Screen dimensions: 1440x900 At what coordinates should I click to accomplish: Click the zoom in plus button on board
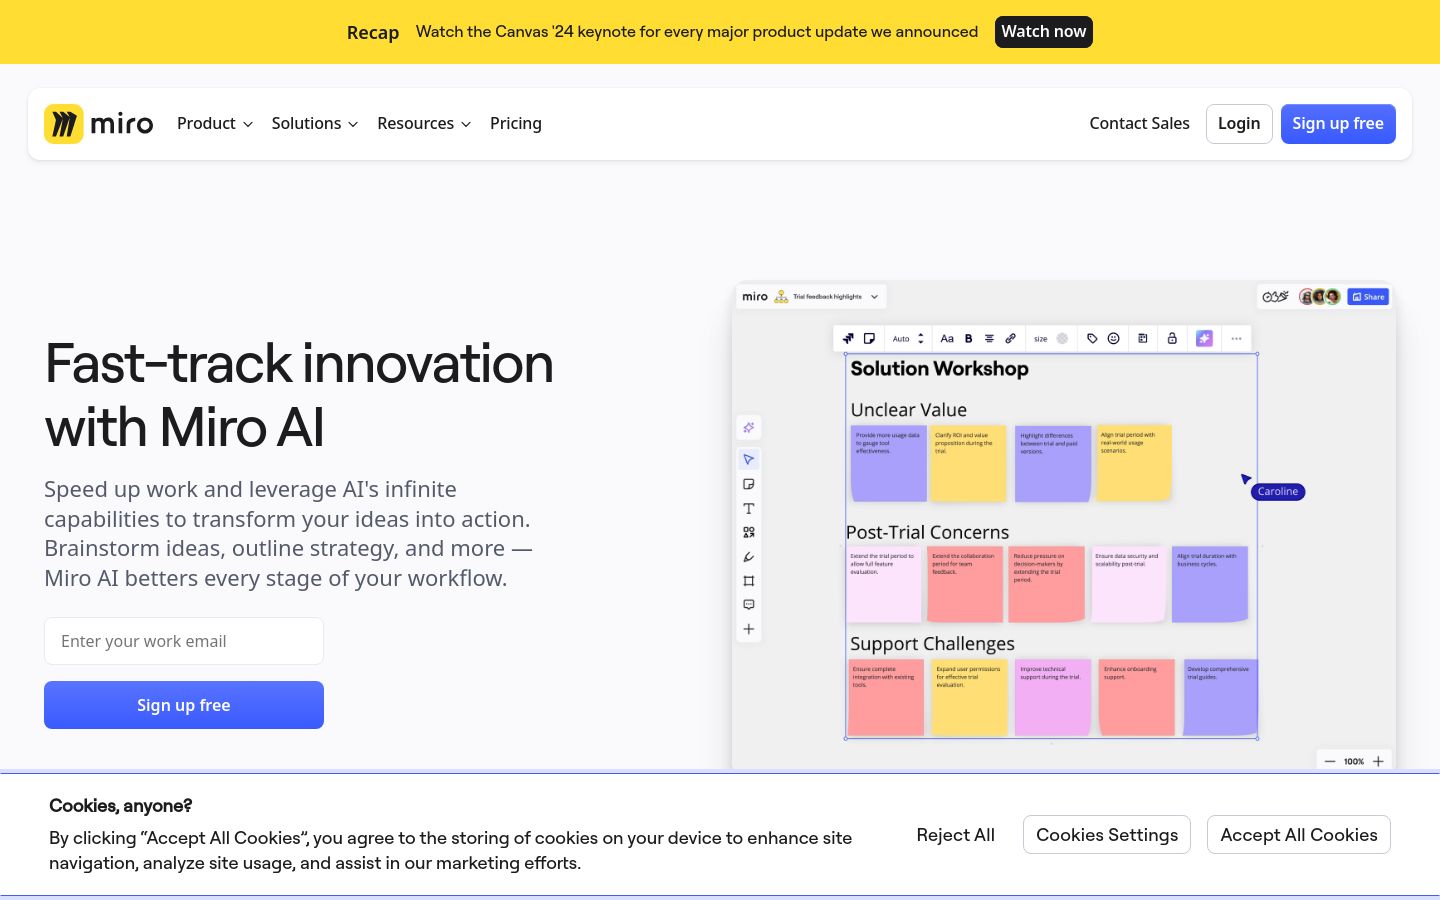click(x=1378, y=761)
